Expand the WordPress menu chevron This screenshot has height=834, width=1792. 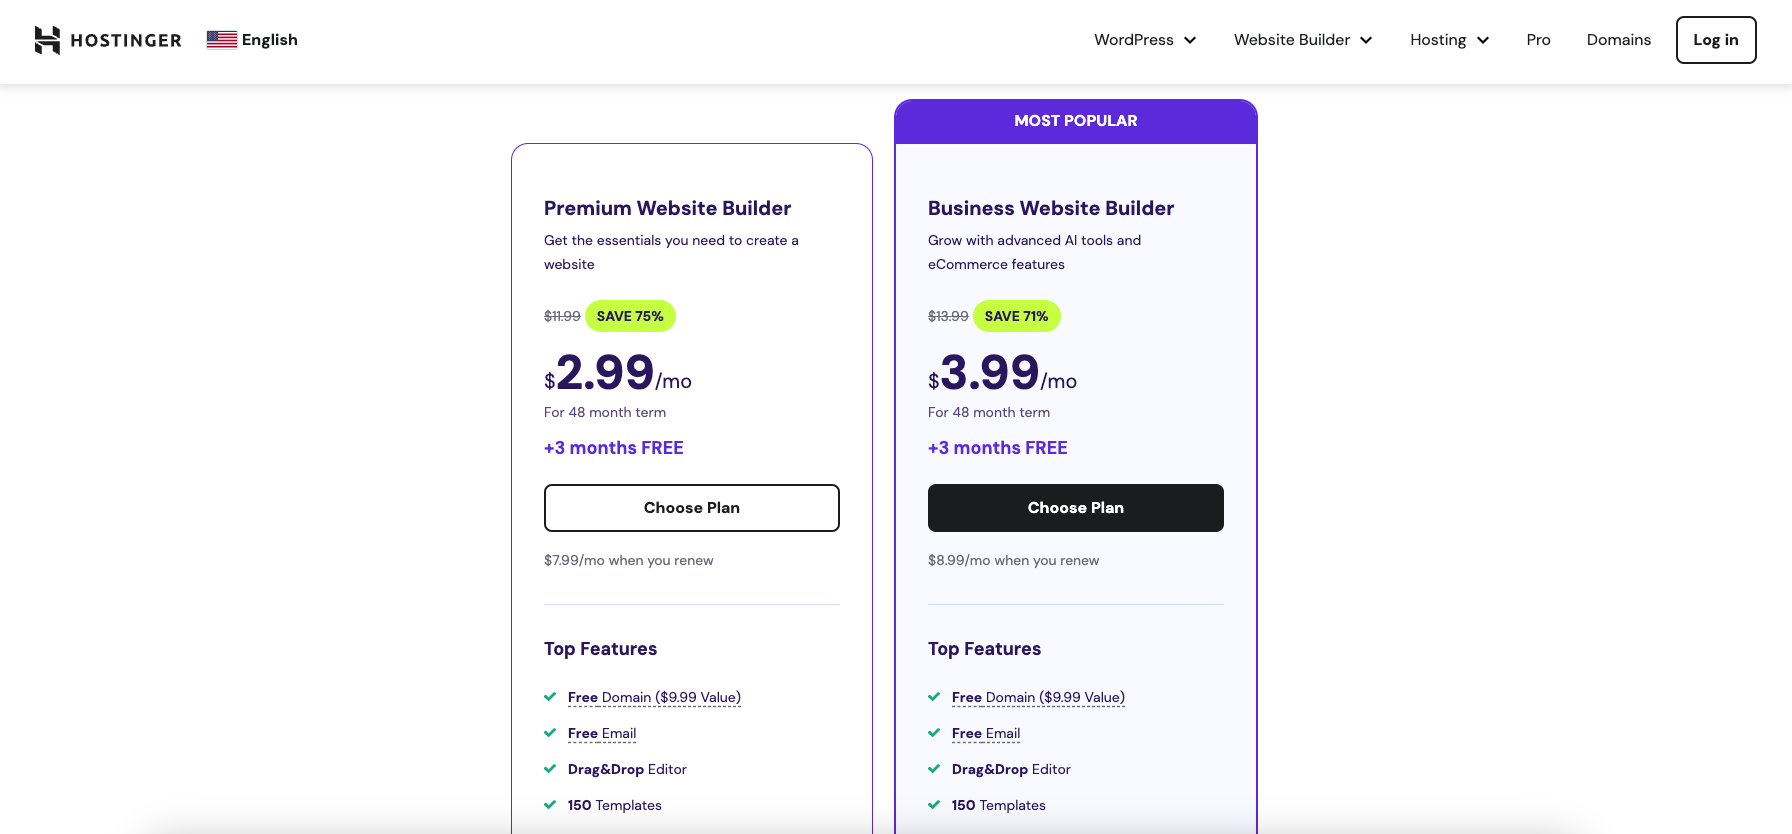point(1190,40)
